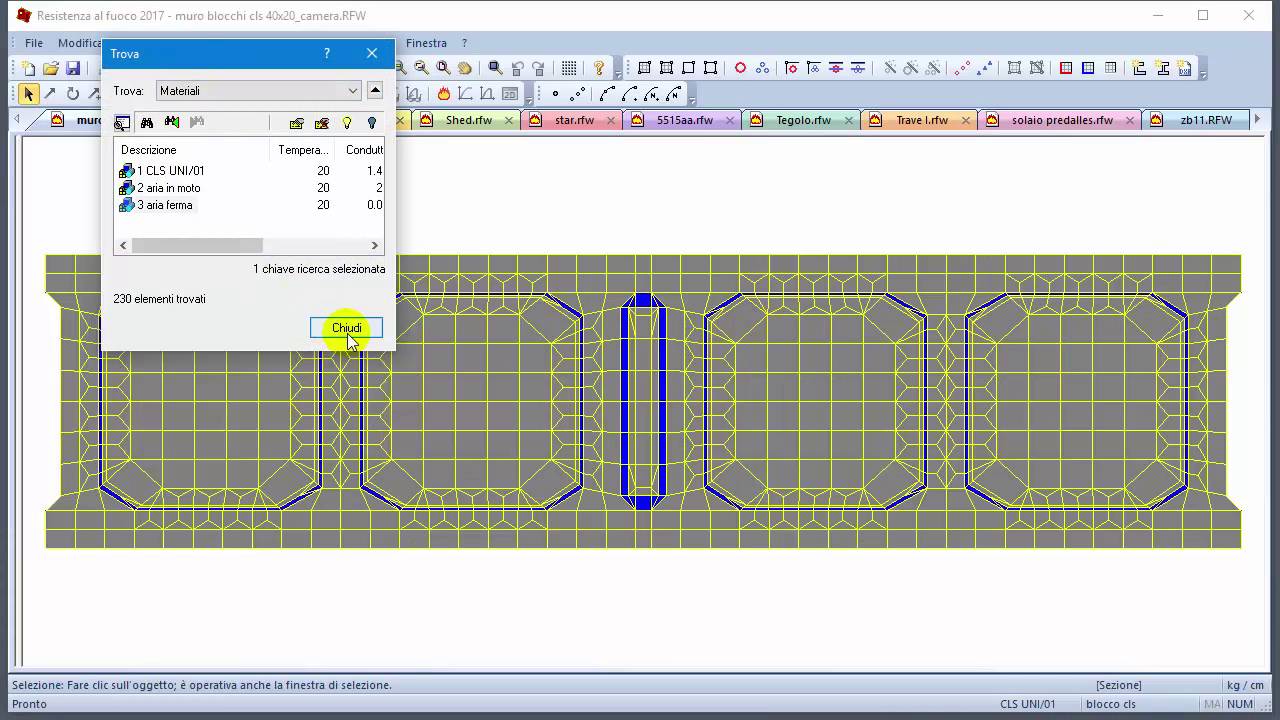Click the collapse up-arrow button in Trova
The image size is (1280, 720).
[x=375, y=91]
